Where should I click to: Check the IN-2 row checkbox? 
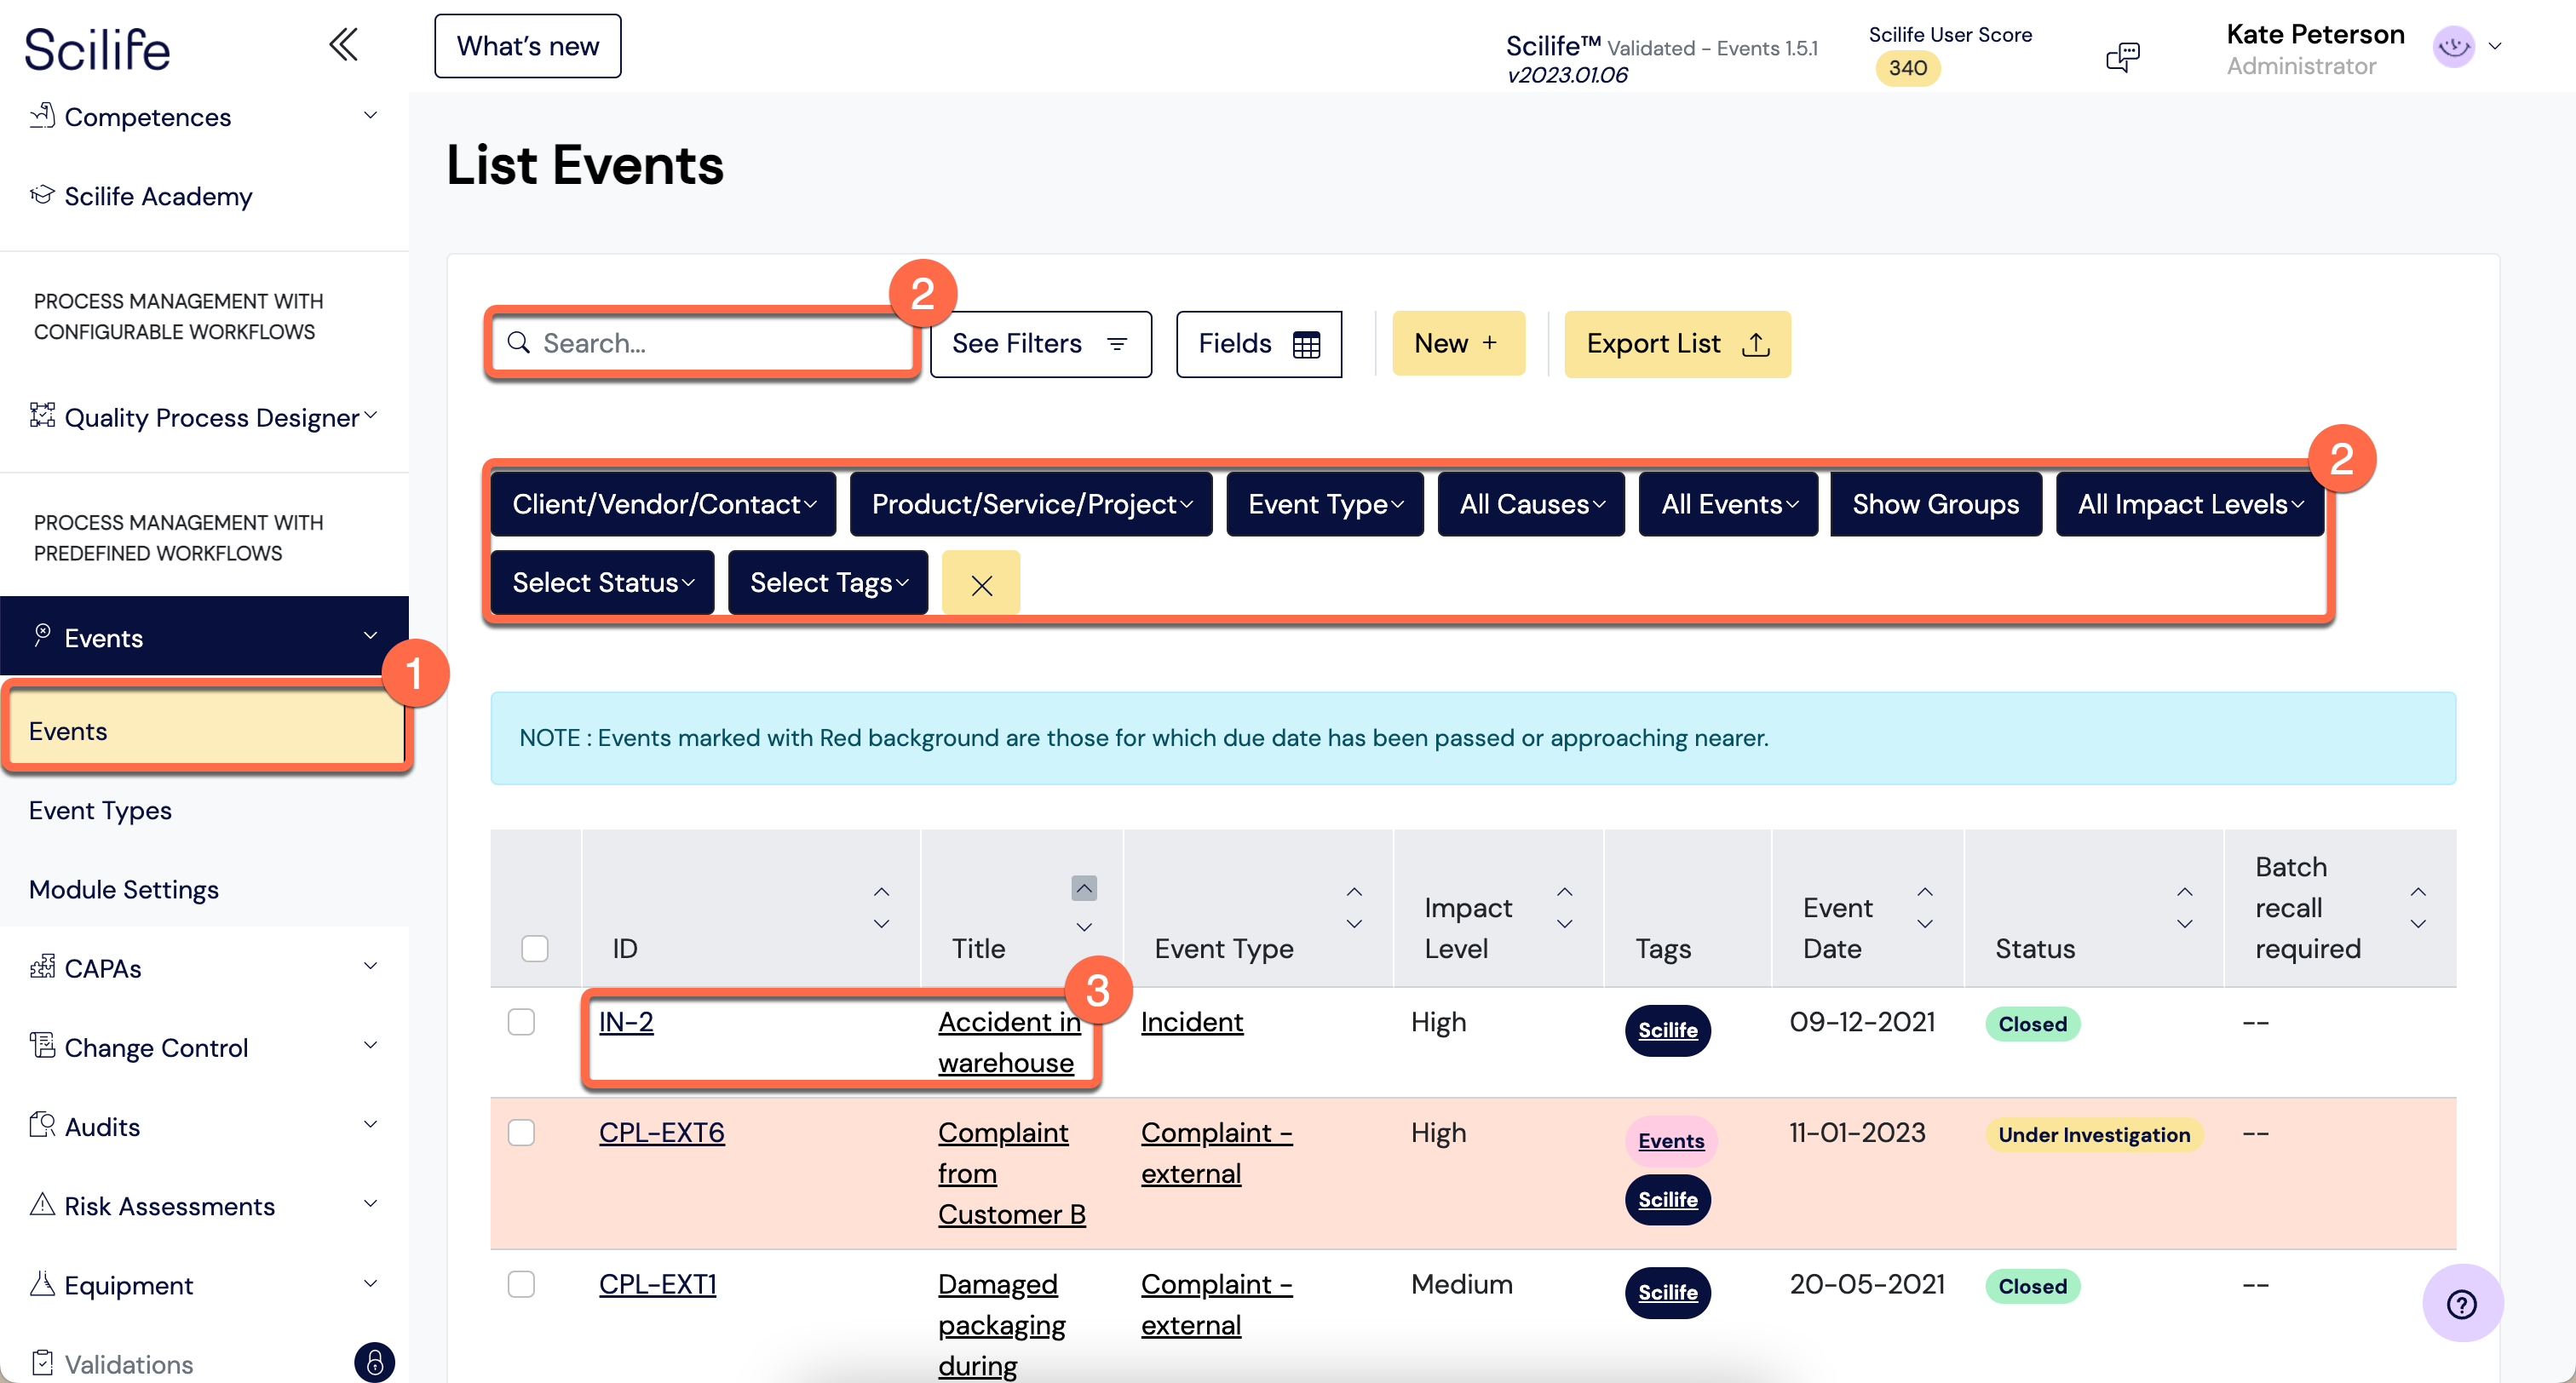tap(521, 1022)
